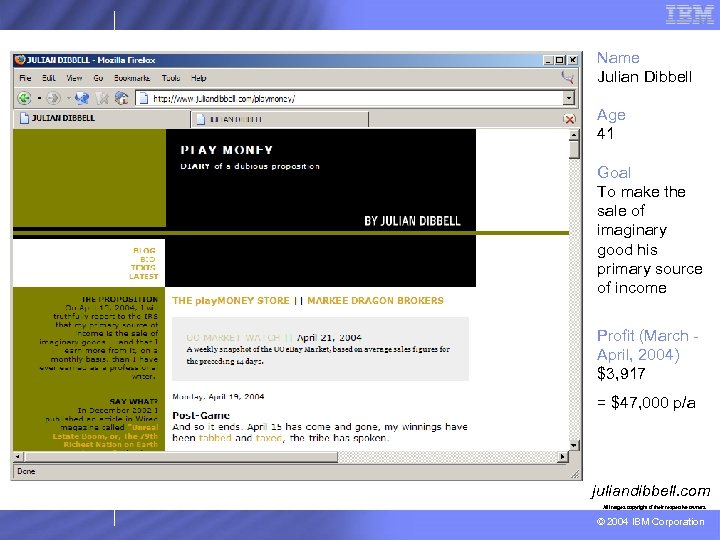Click the throbber activity icon
The image size is (720, 540).
568,77
